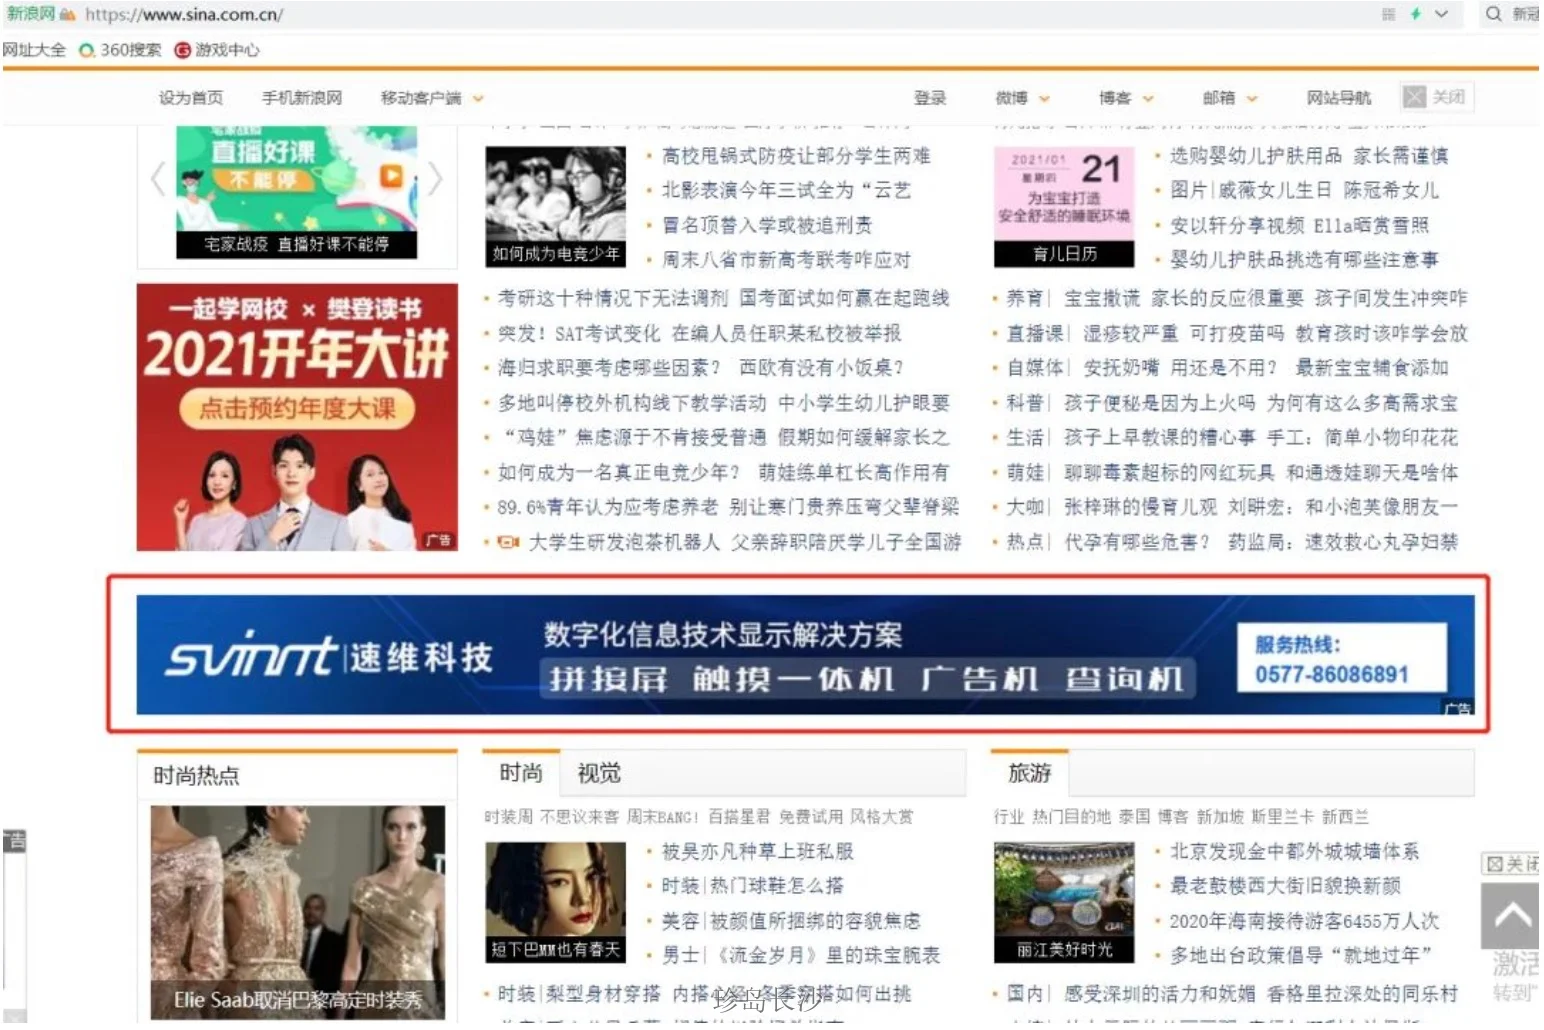Click the svinnt 速维科技 banner ad
The image size is (1544, 1030).
(x=805, y=655)
